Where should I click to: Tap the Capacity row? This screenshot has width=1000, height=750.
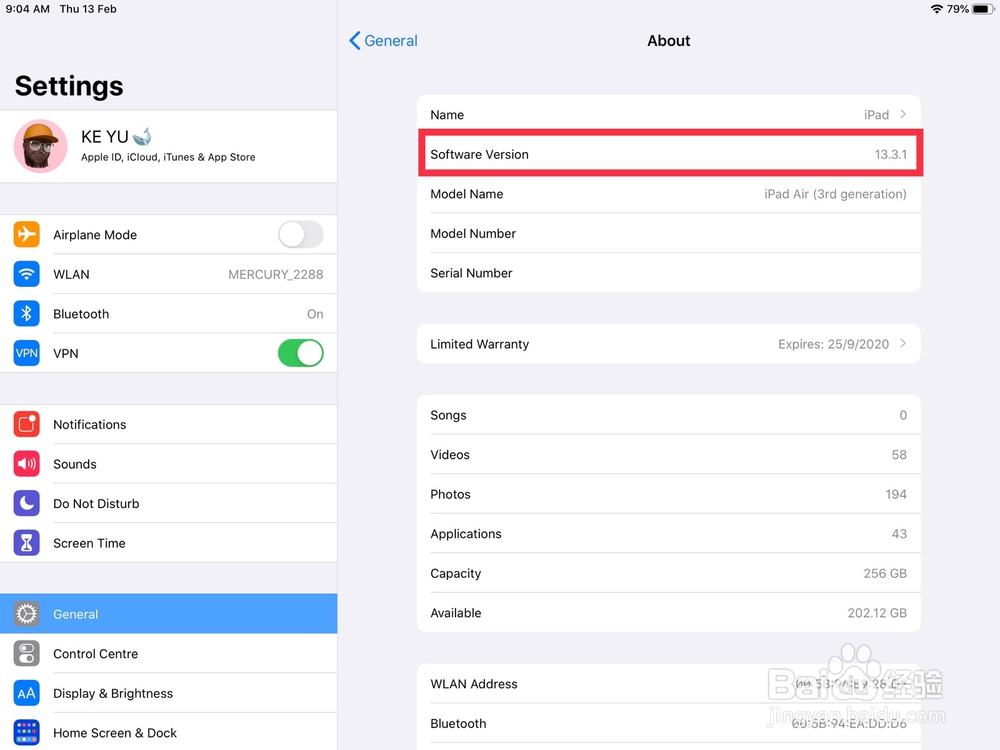point(669,573)
